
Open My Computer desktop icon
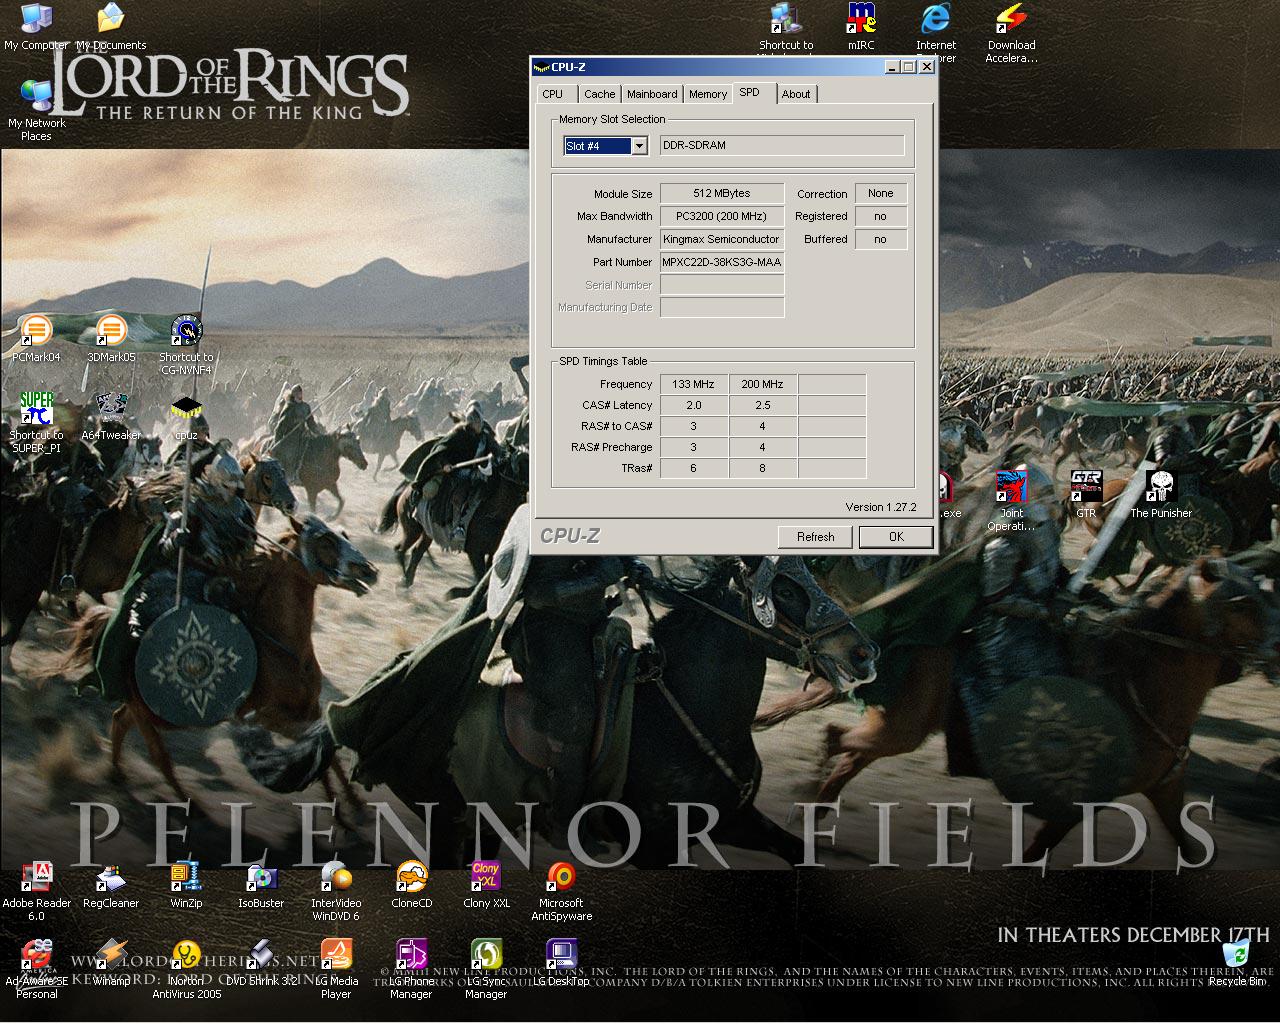tap(36, 27)
